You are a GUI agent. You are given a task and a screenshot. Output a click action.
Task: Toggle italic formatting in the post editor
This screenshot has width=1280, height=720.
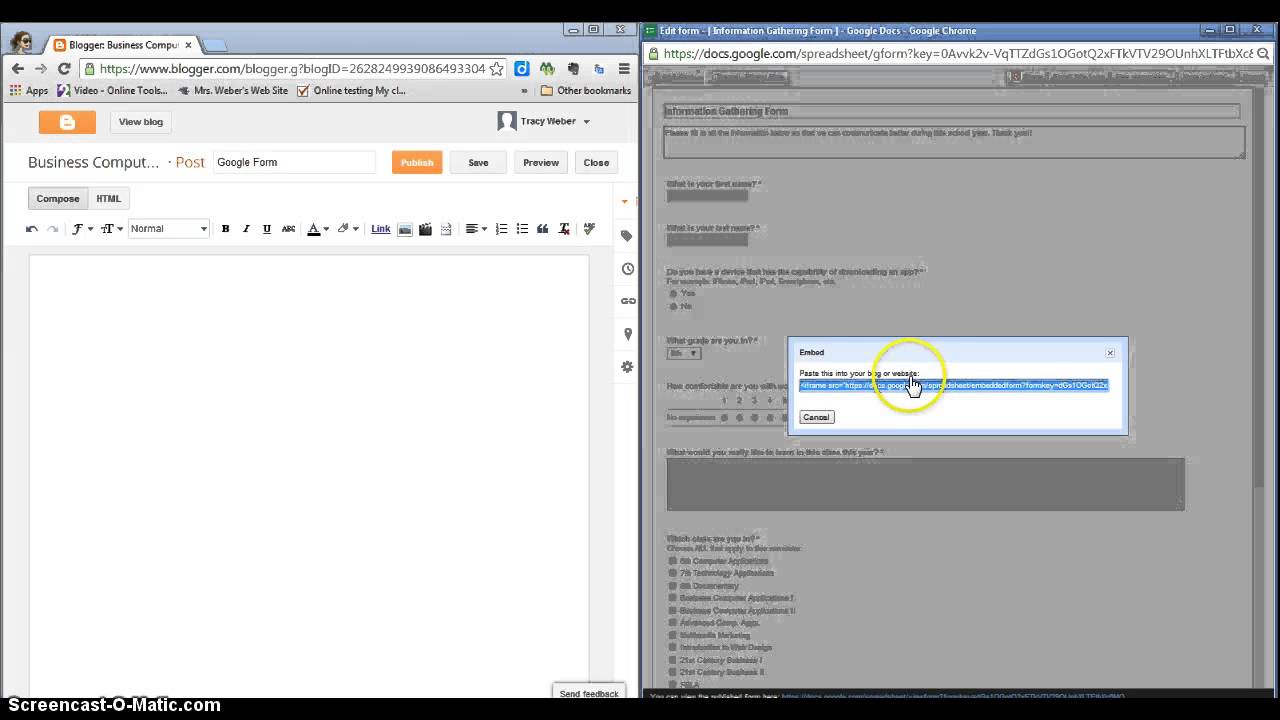click(x=246, y=229)
